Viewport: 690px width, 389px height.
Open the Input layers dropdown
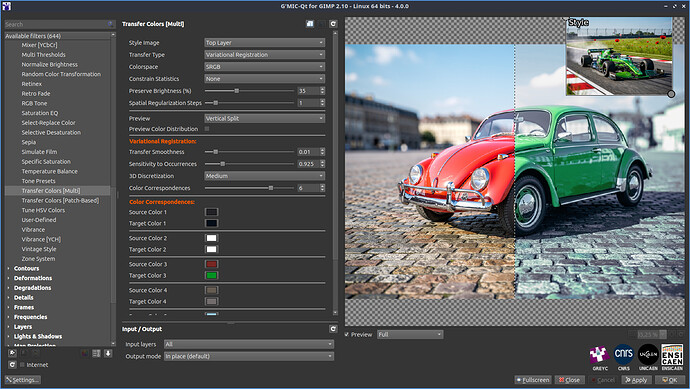pyautogui.click(x=249, y=344)
